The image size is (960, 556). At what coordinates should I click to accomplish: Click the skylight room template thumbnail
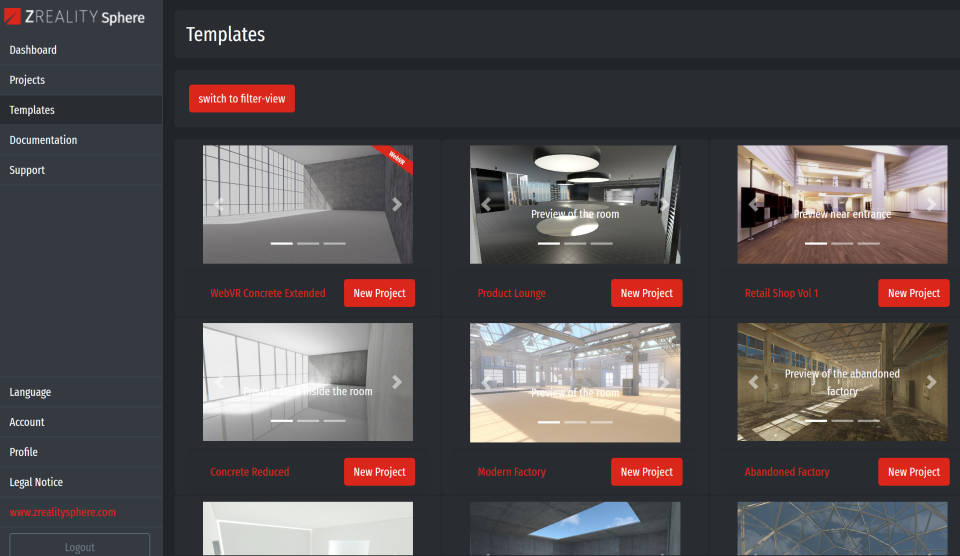(x=575, y=528)
